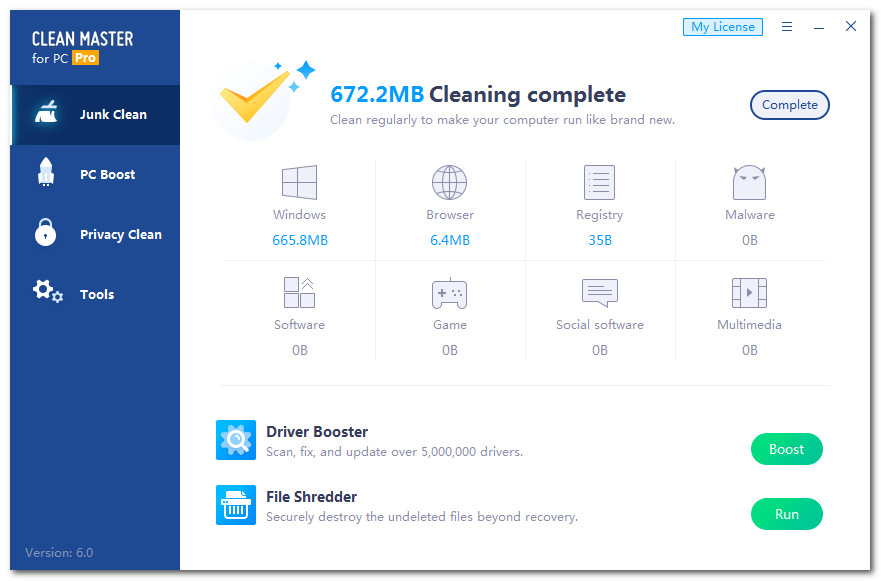Click the PC Boost rocket icon
Viewport: 881px width, 581px height.
(x=46, y=172)
